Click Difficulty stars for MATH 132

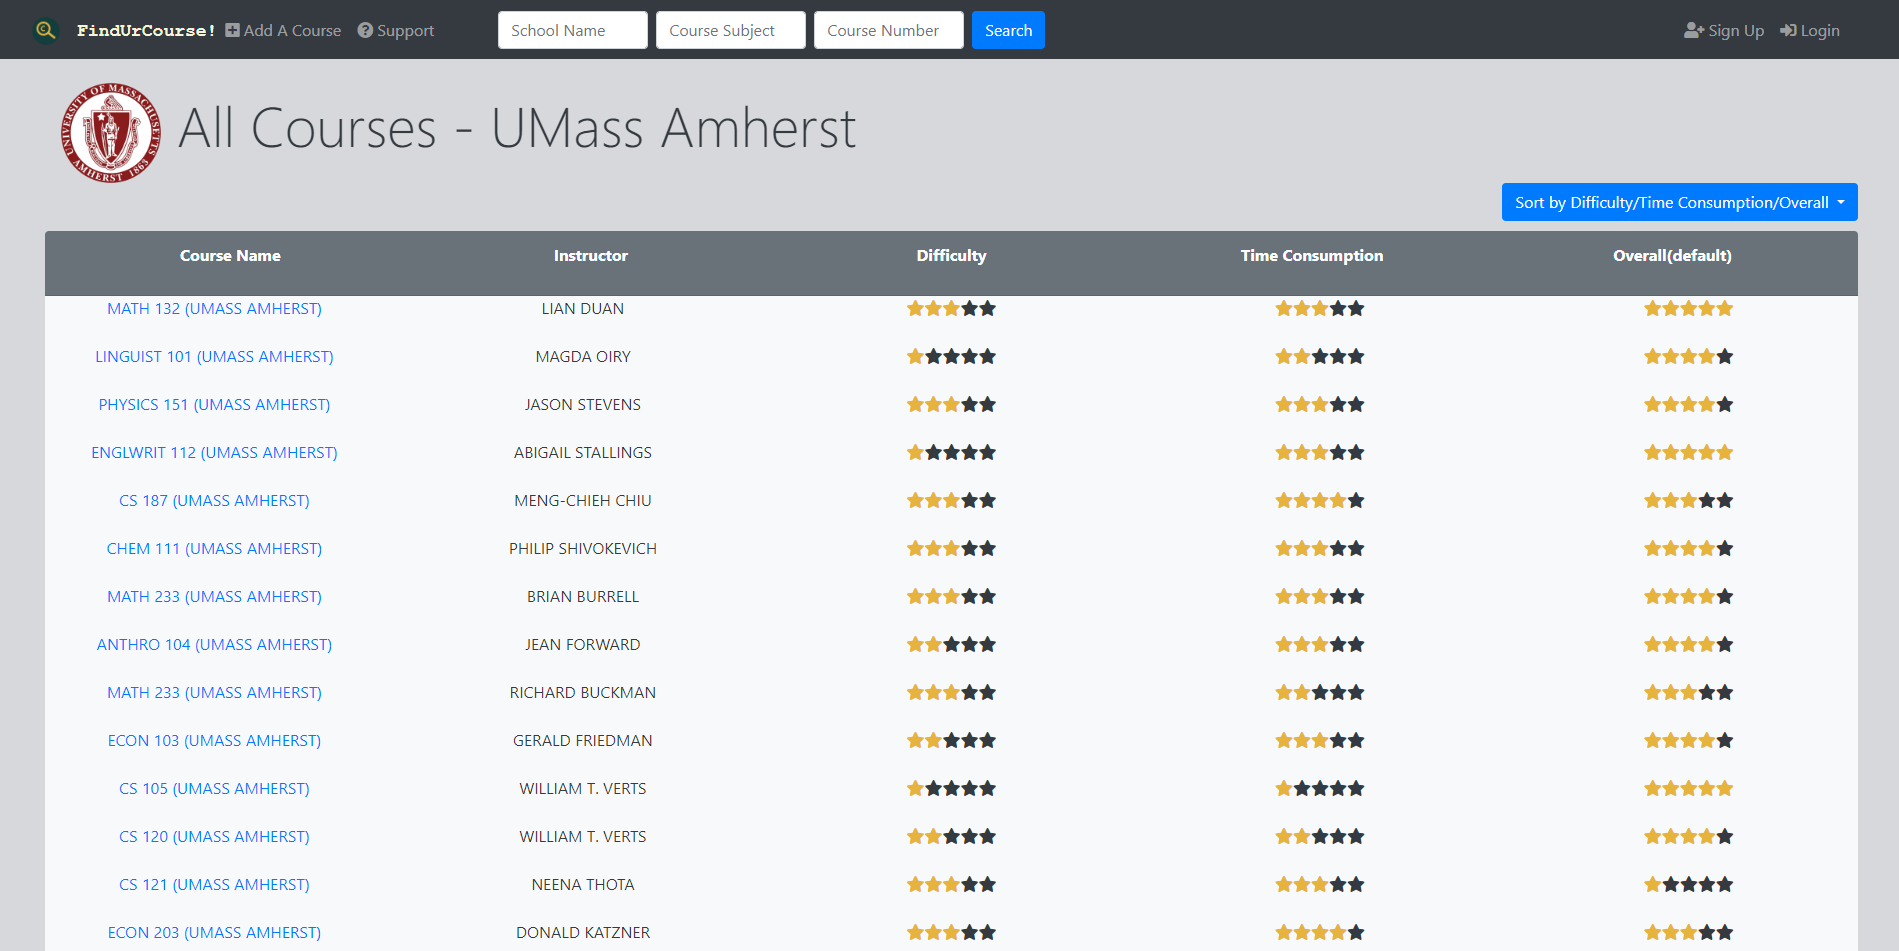coord(951,309)
